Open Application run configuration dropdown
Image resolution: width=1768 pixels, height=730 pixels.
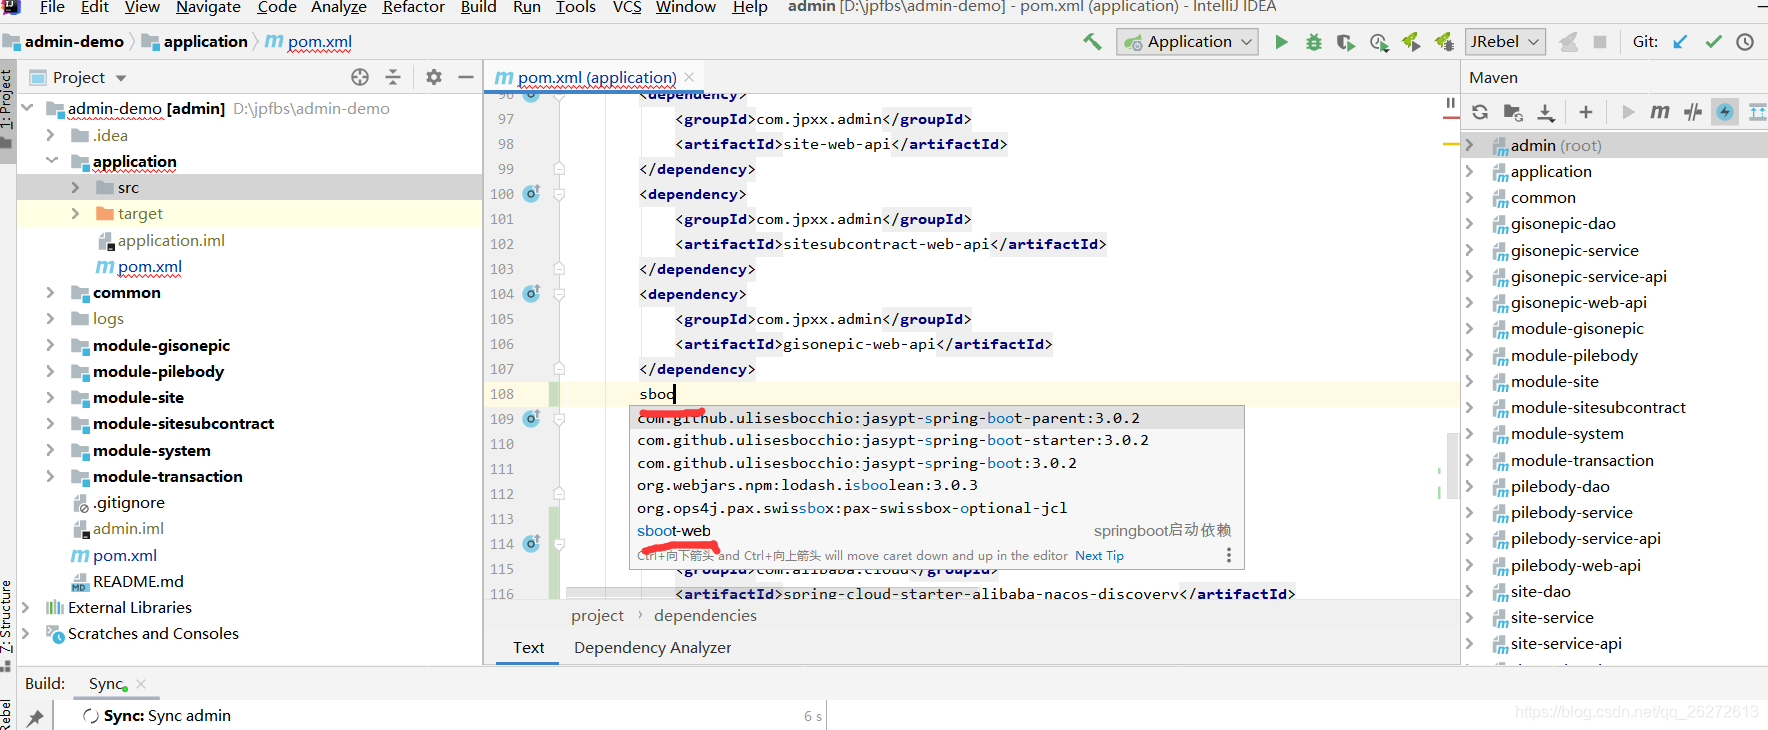click(1187, 42)
